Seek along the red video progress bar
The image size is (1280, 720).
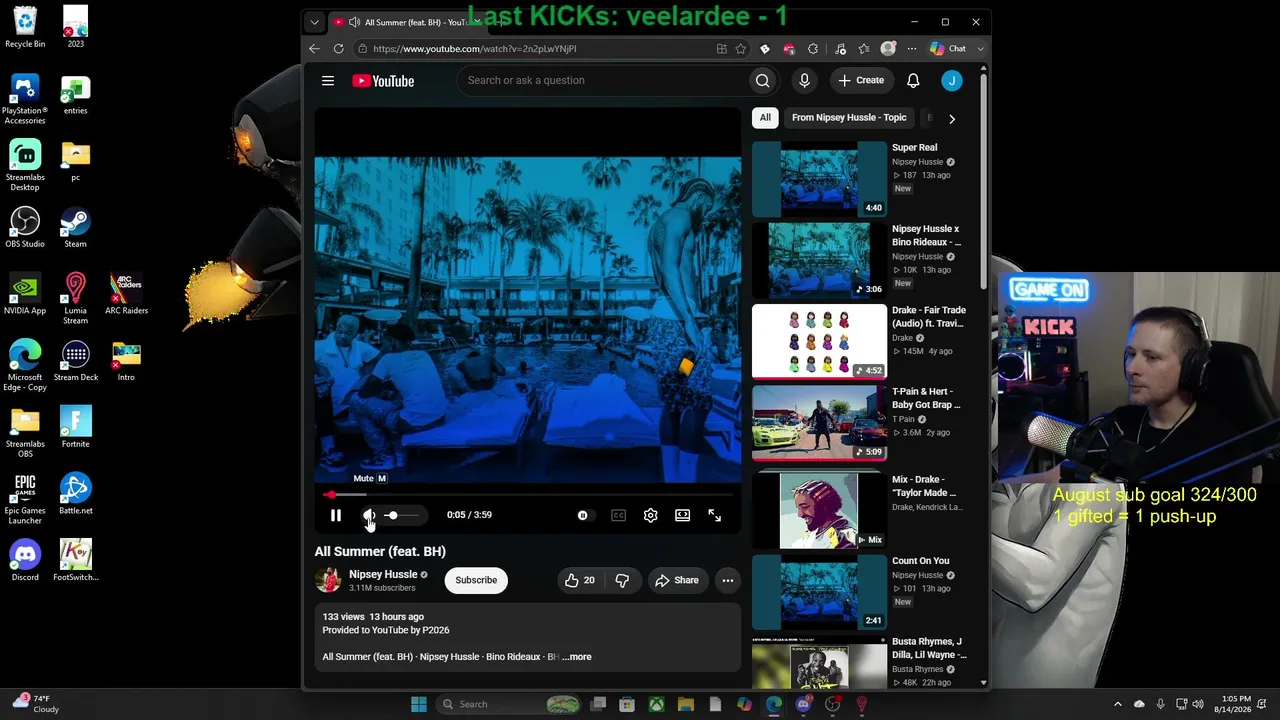click(528, 494)
